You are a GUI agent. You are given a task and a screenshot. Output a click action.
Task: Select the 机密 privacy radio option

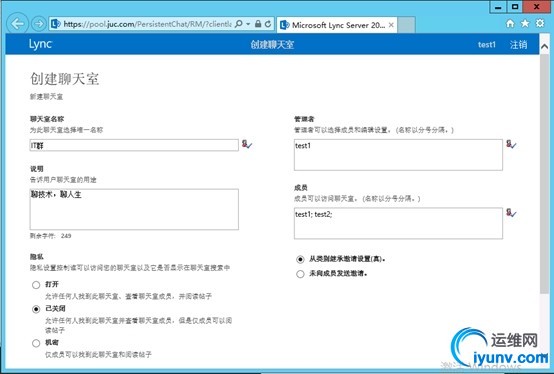coord(36,343)
